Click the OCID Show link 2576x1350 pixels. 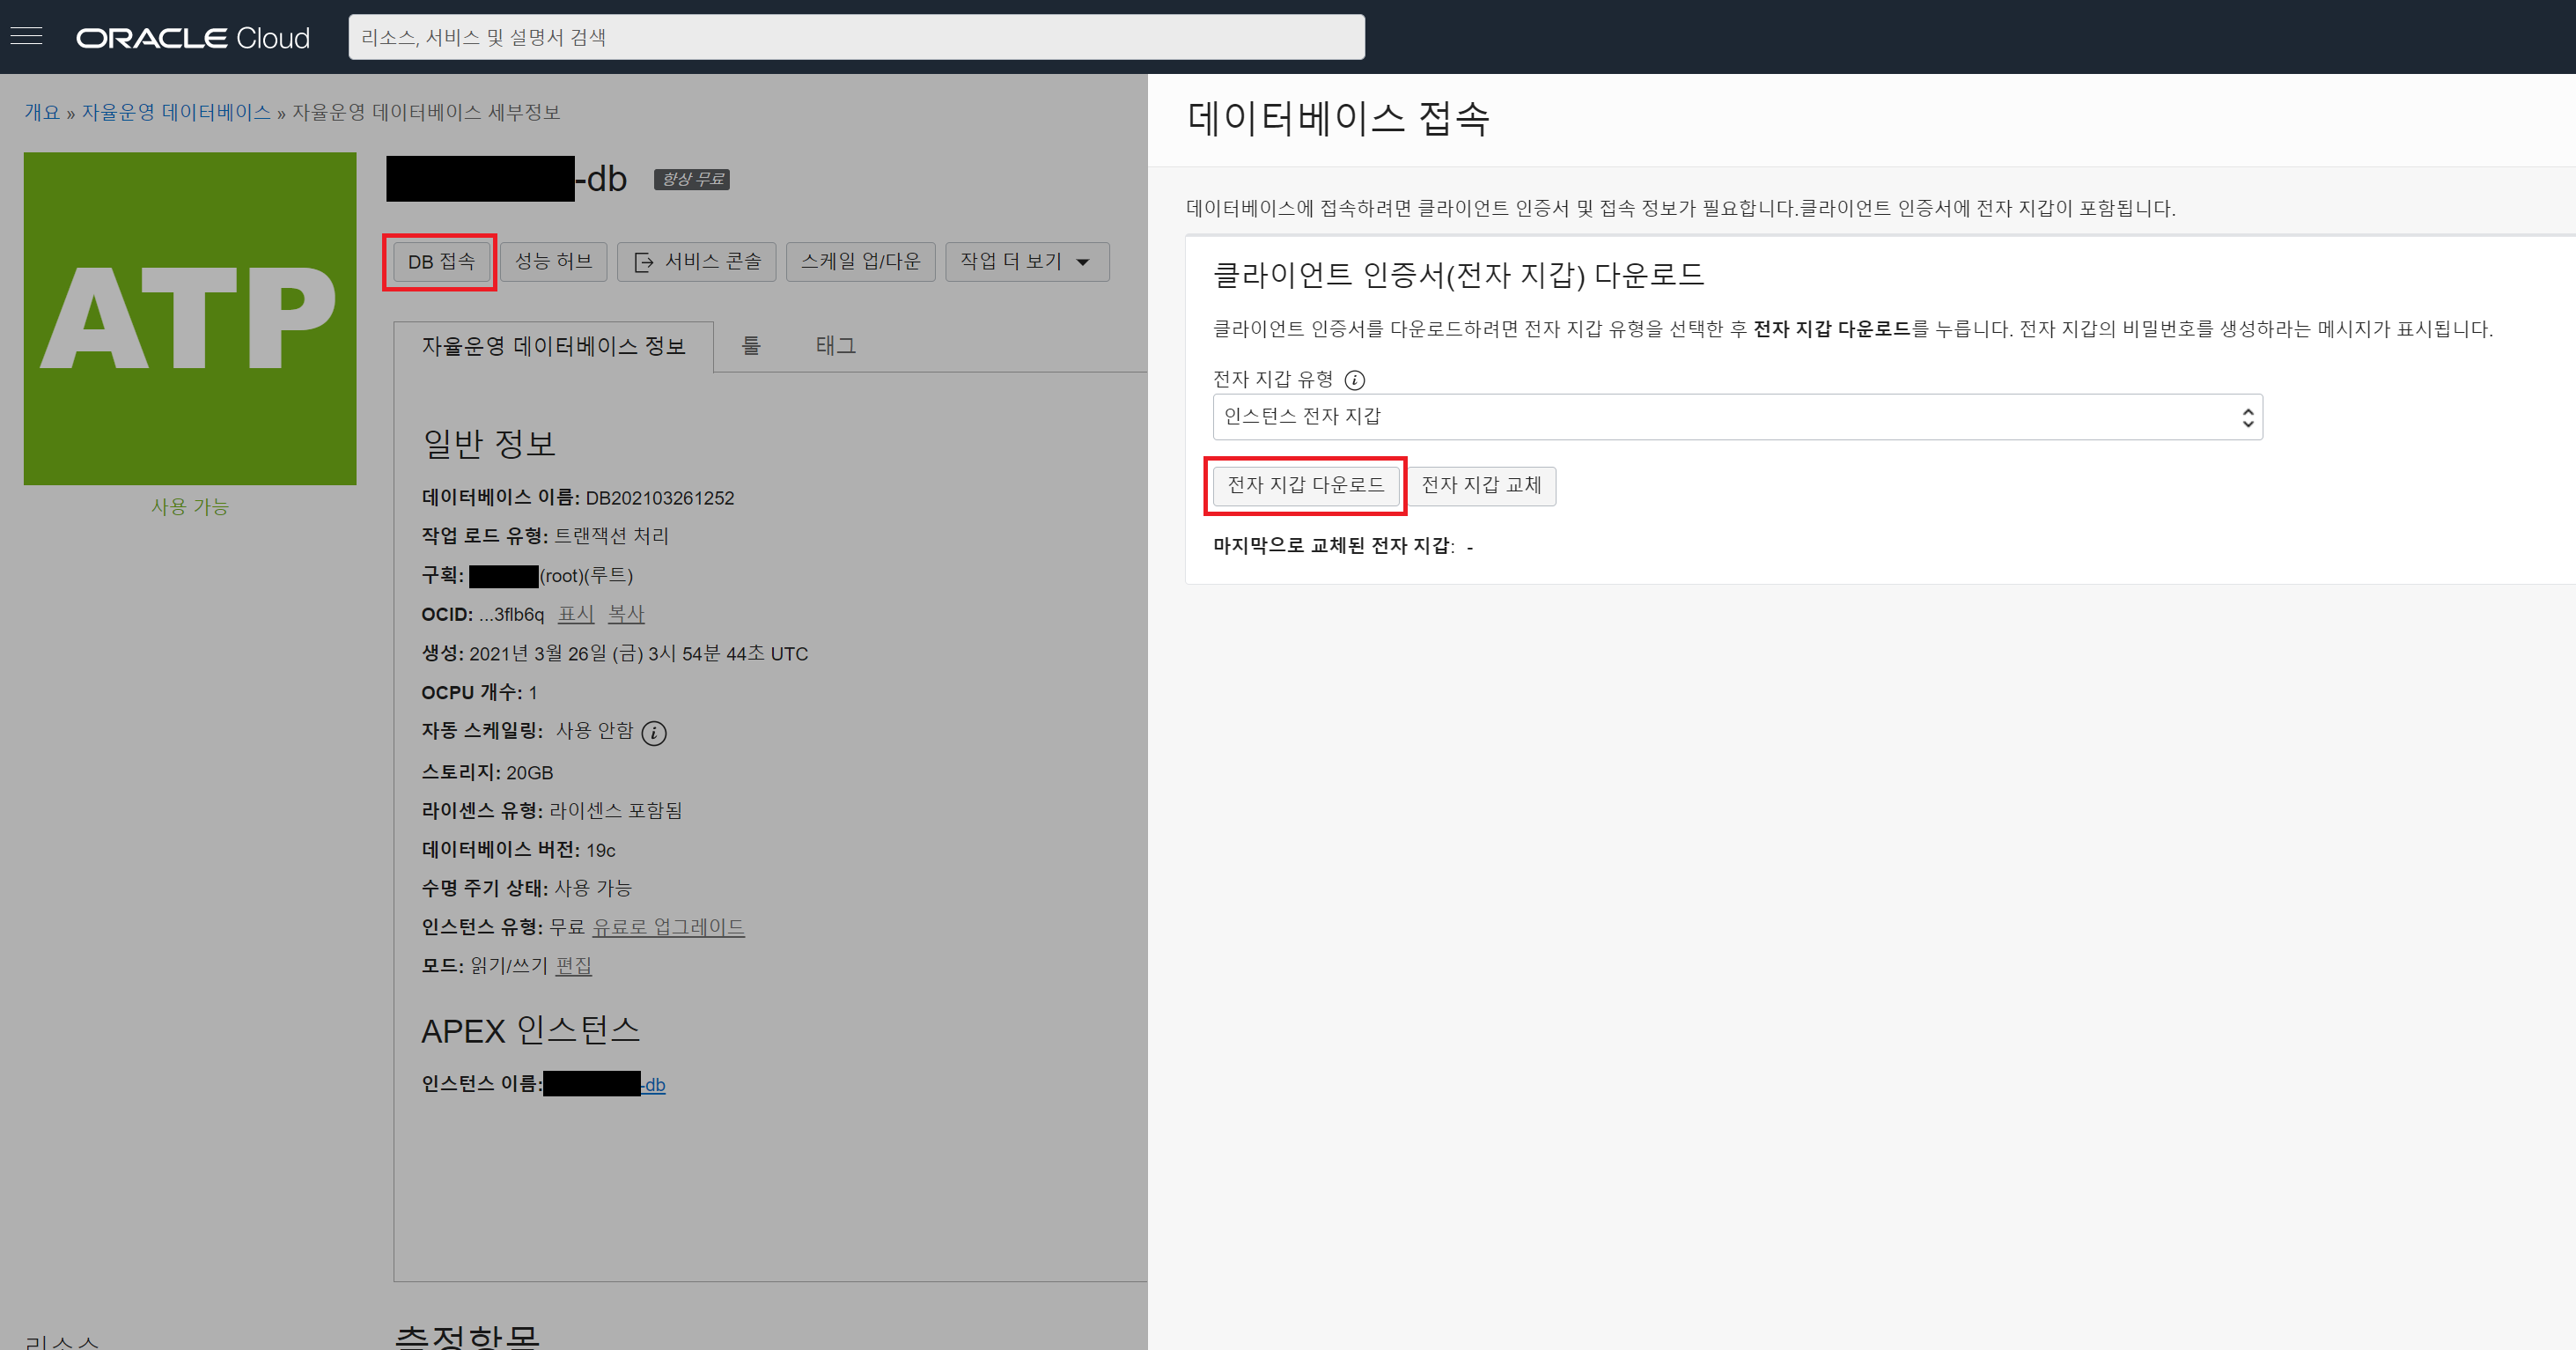click(x=575, y=614)
